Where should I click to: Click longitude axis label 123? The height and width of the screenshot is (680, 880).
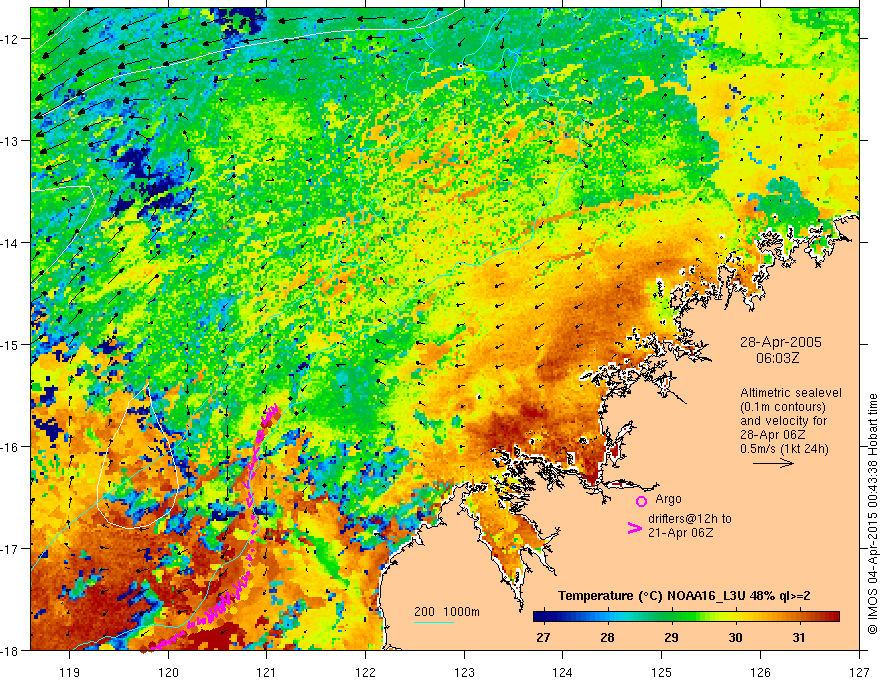click(464, 672)
